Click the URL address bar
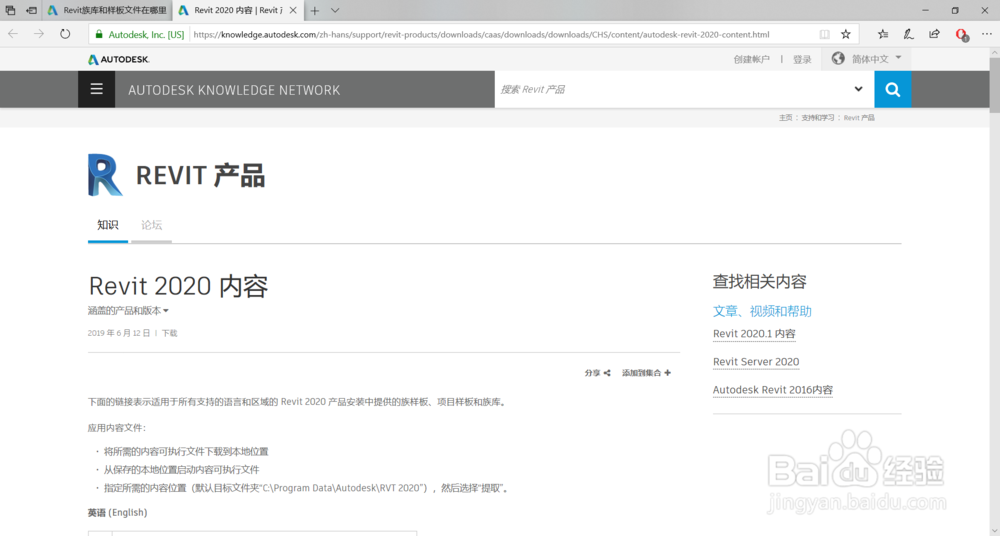Image resolution: width=1000 pixels, height=536 pixels. (482, 34)
